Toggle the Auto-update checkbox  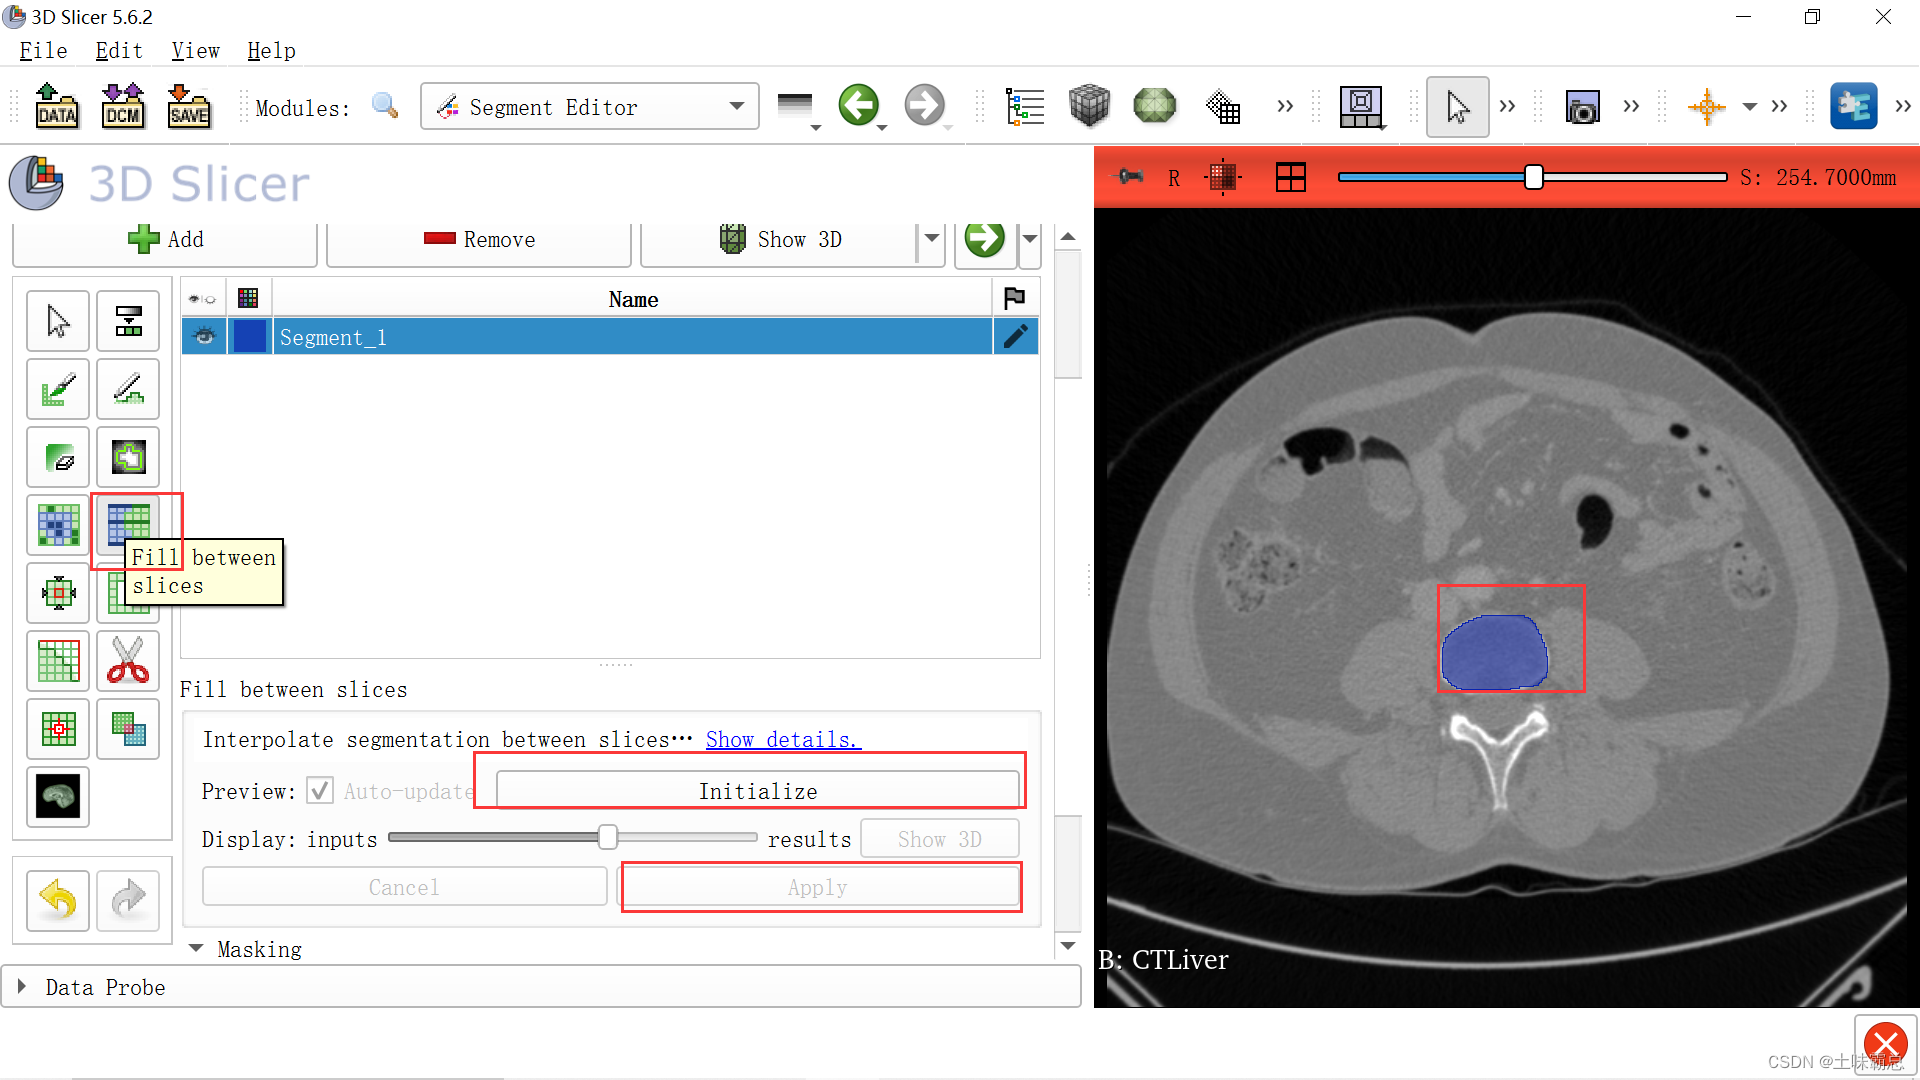tap(320, 791)
